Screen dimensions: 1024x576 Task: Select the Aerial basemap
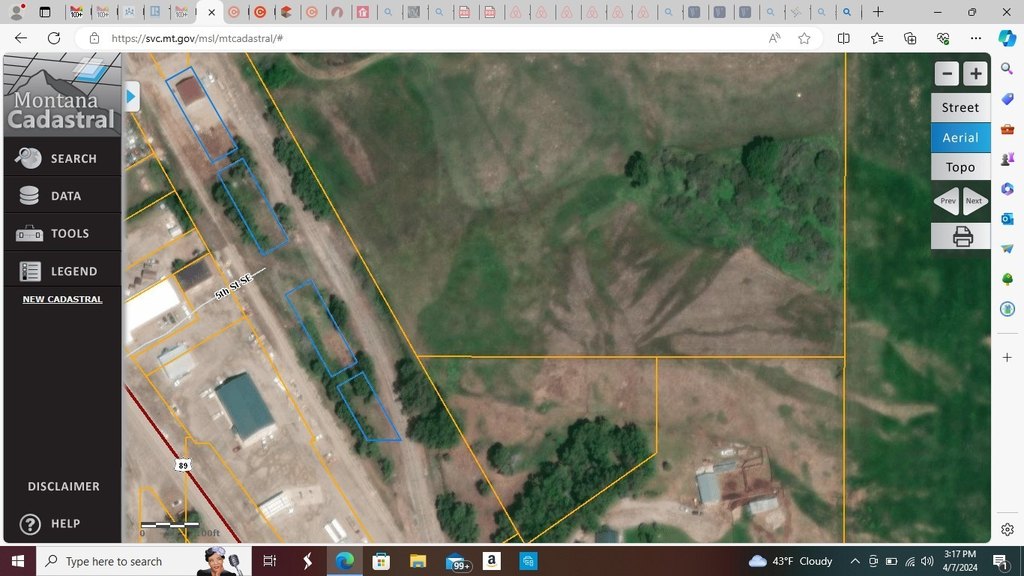pos(960,138)
